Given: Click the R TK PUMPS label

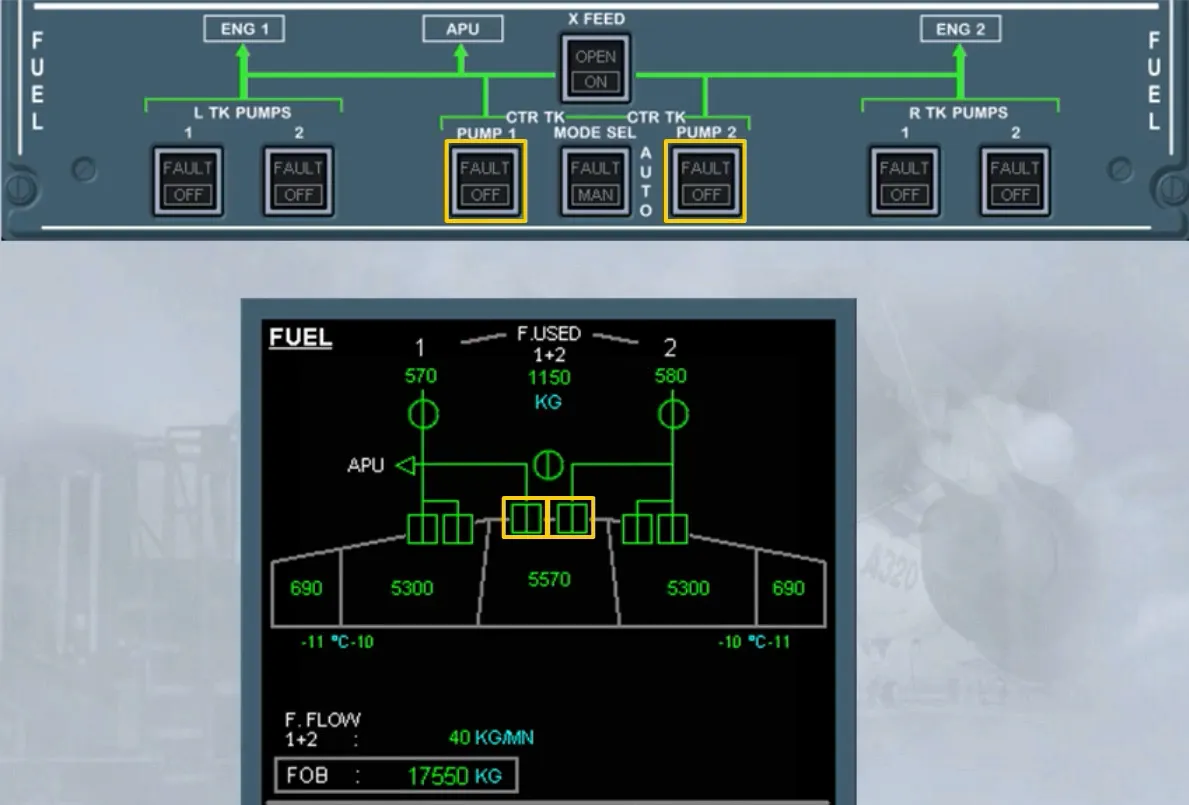Looking at the screenshot, I should tap(958, 113).
